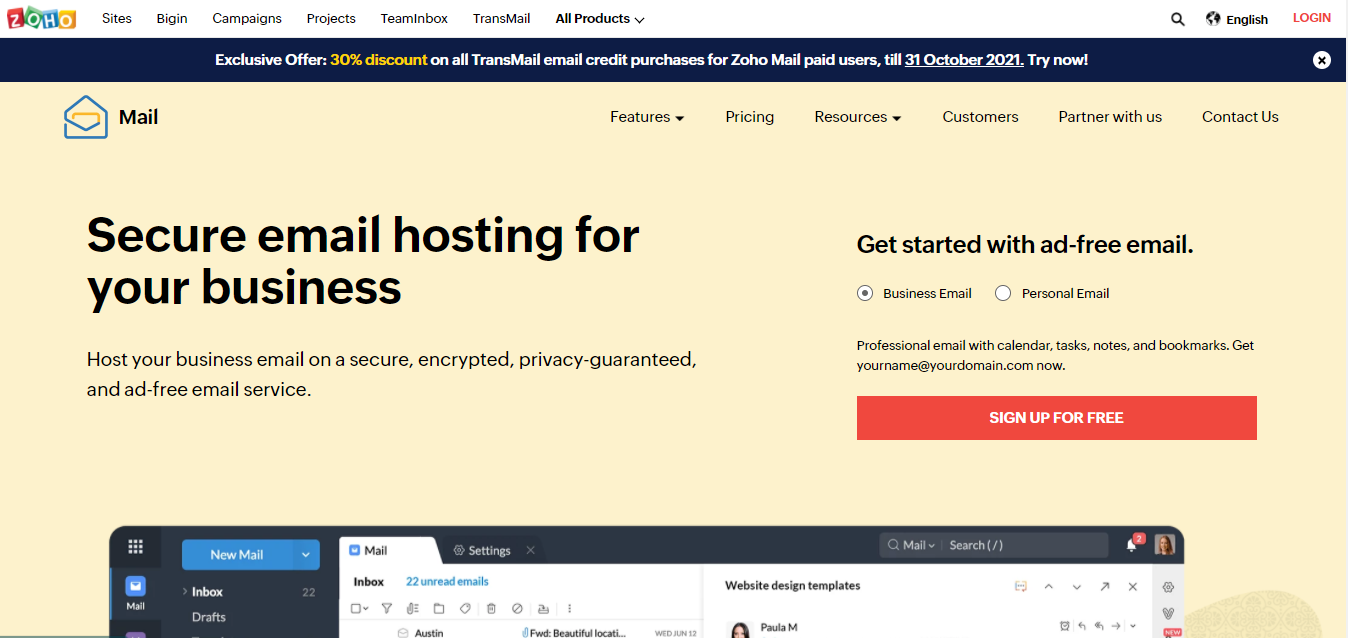Viewport: 1348px width, 638px height.
Task: Open the apps grid in the mail client
Action: coord(136,547)
